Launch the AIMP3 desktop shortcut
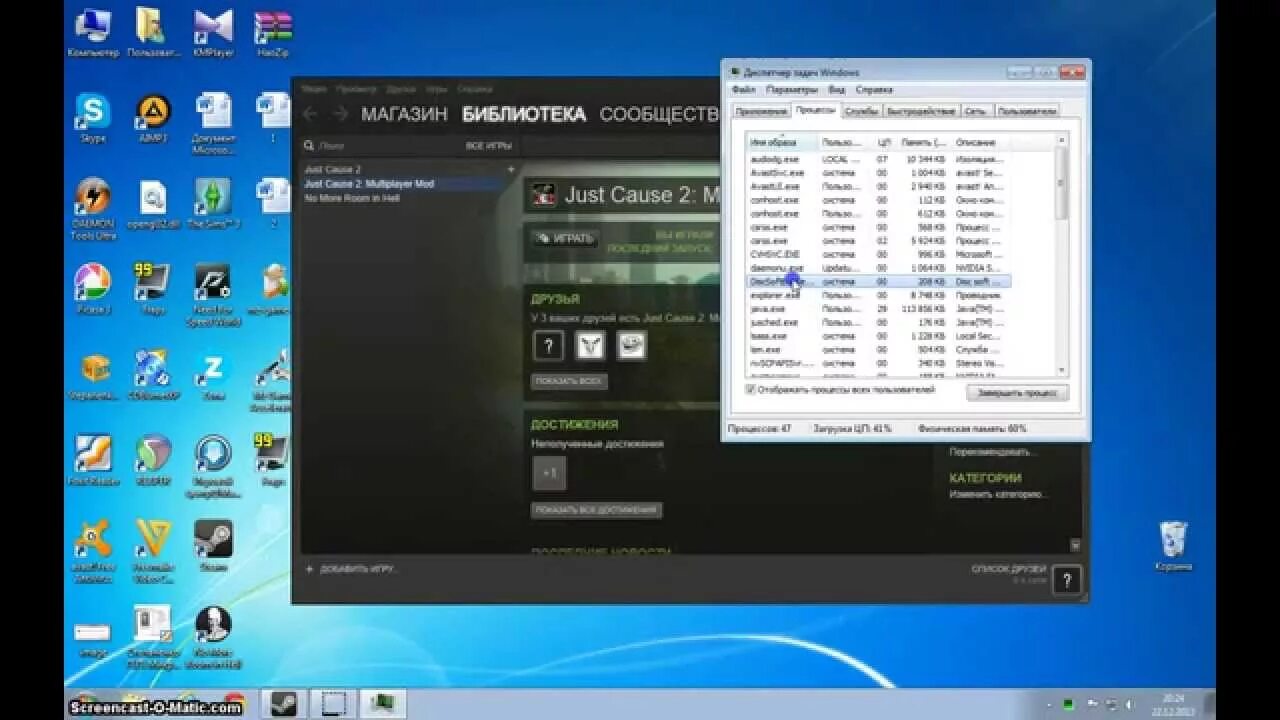This screenshot has width=1280, height=720. 153,118
